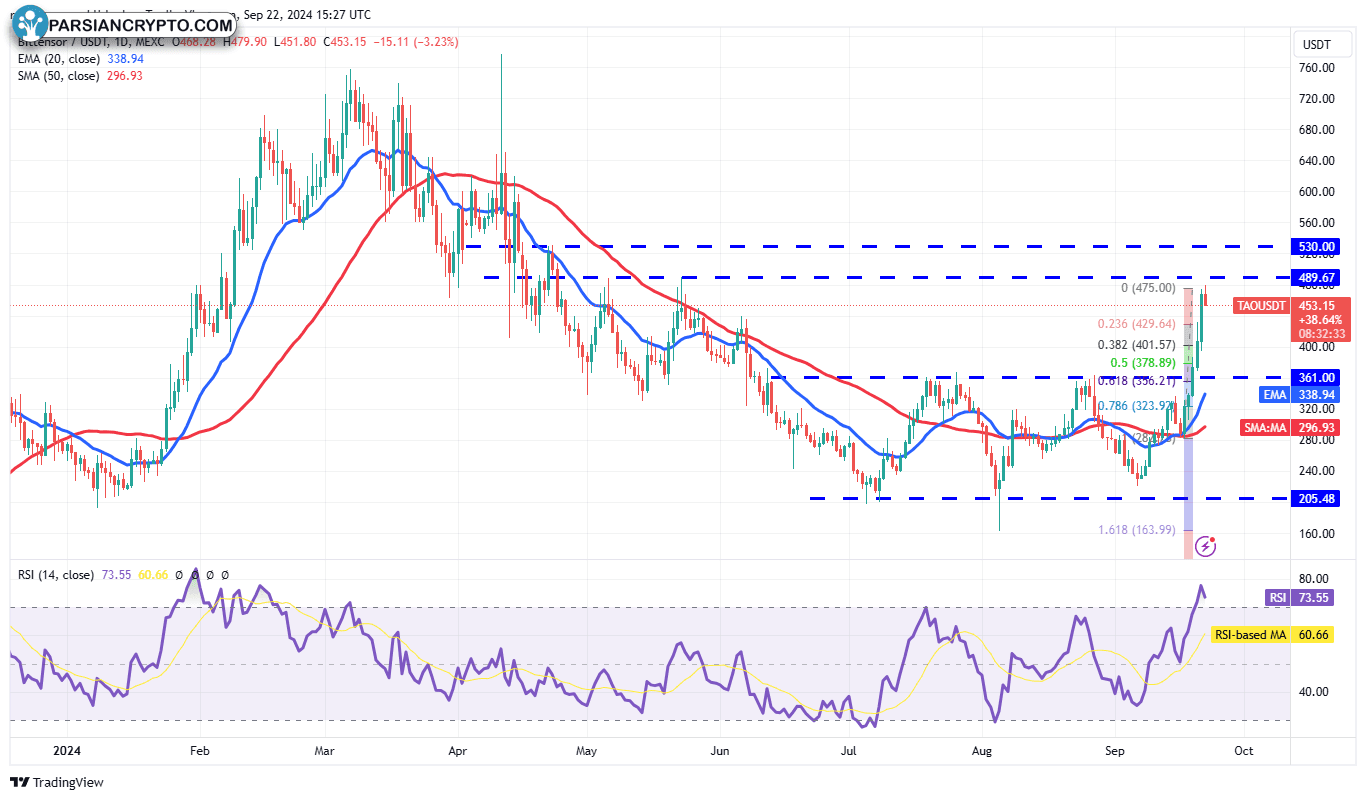
Task: Click the SMA legend value 296.93 at top left
Action: (x=124, y=76)
